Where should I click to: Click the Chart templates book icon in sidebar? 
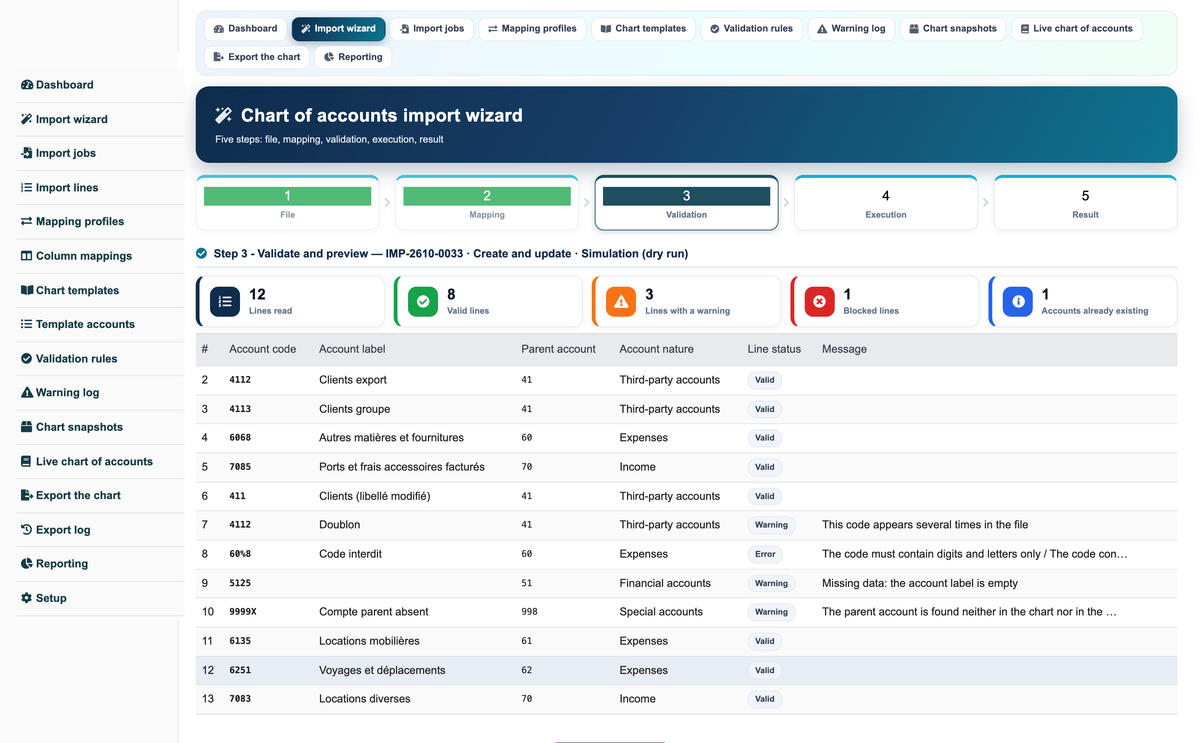(x=27, y=290)
